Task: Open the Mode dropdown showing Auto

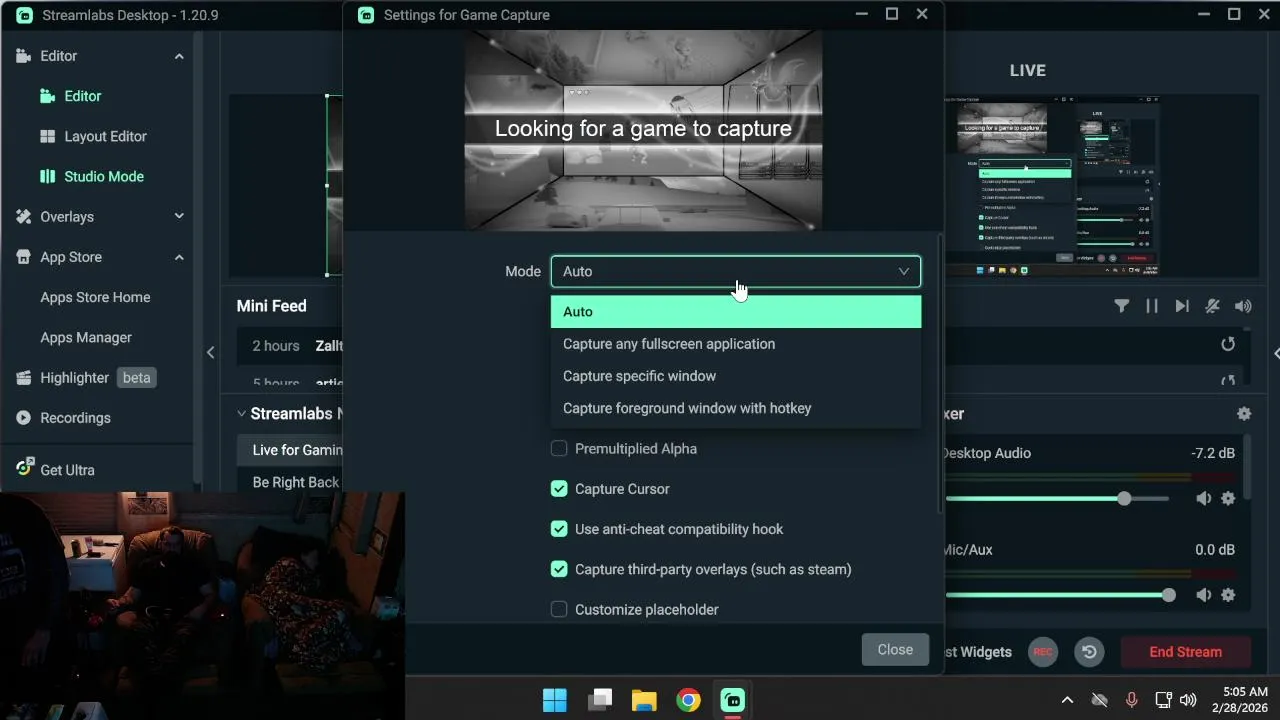Action: (735, 271)
